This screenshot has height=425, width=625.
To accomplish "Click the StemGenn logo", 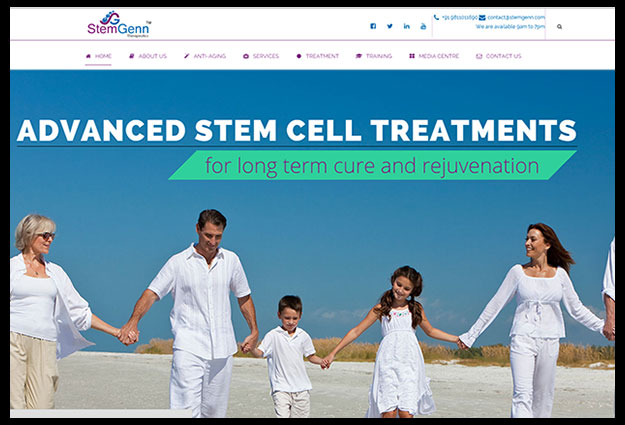I will tap(119, 25).
